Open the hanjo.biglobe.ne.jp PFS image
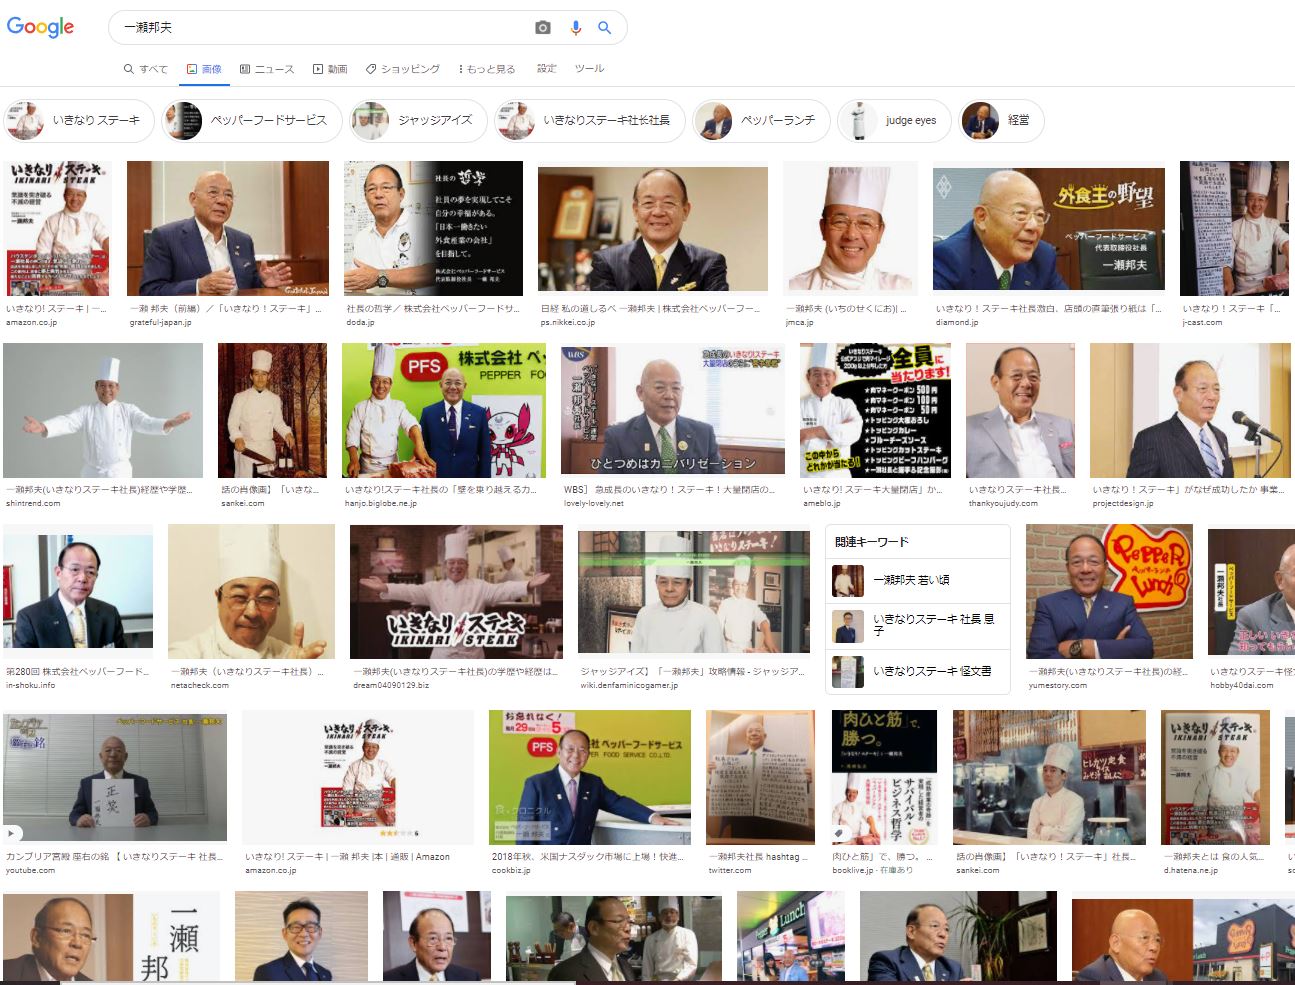 click(444, 410)
